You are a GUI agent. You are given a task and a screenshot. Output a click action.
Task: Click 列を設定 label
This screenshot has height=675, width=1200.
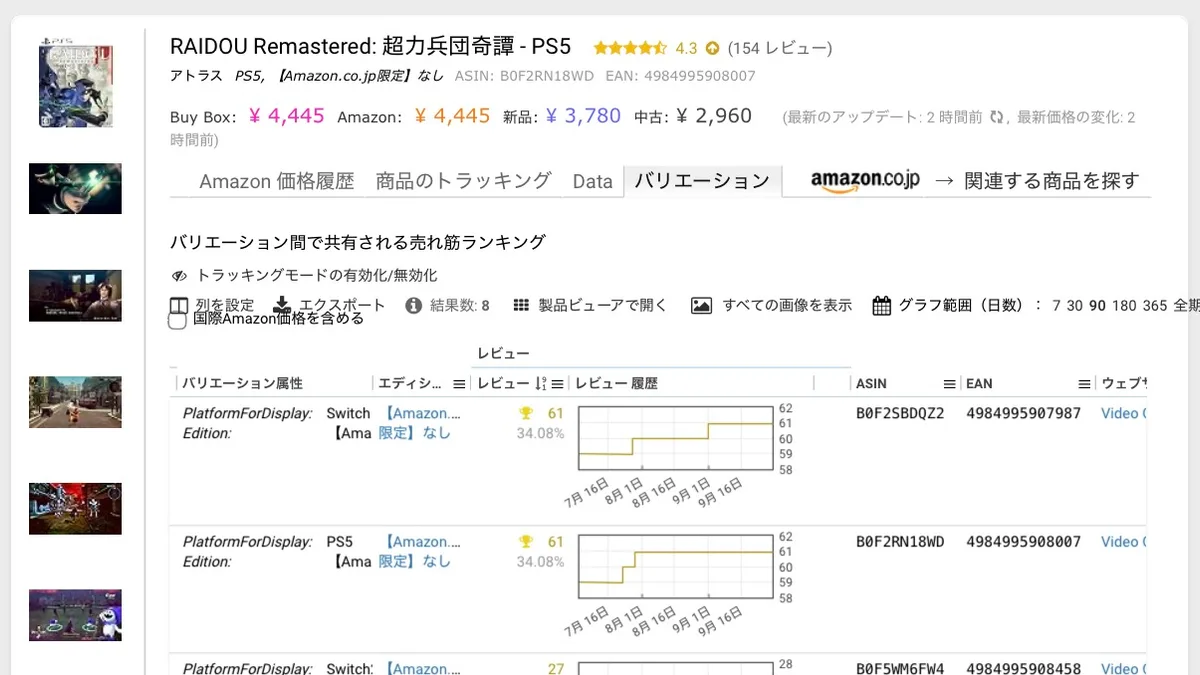[225, 305]
